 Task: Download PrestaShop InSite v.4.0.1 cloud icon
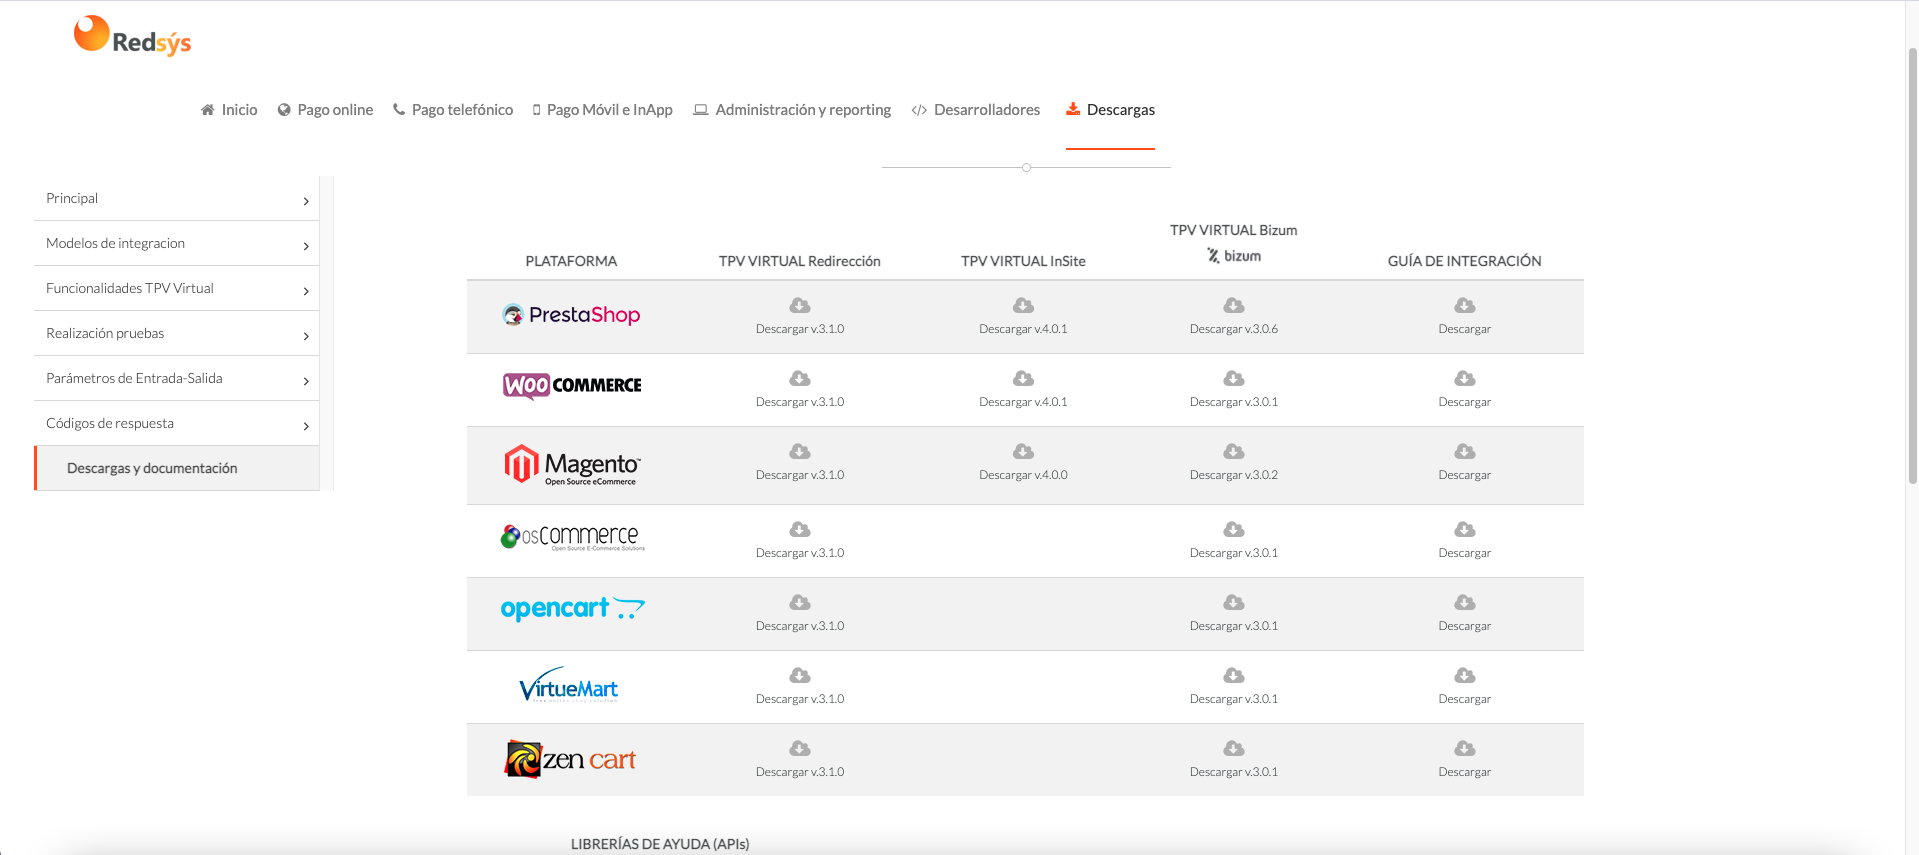(x=1023, y=305)
